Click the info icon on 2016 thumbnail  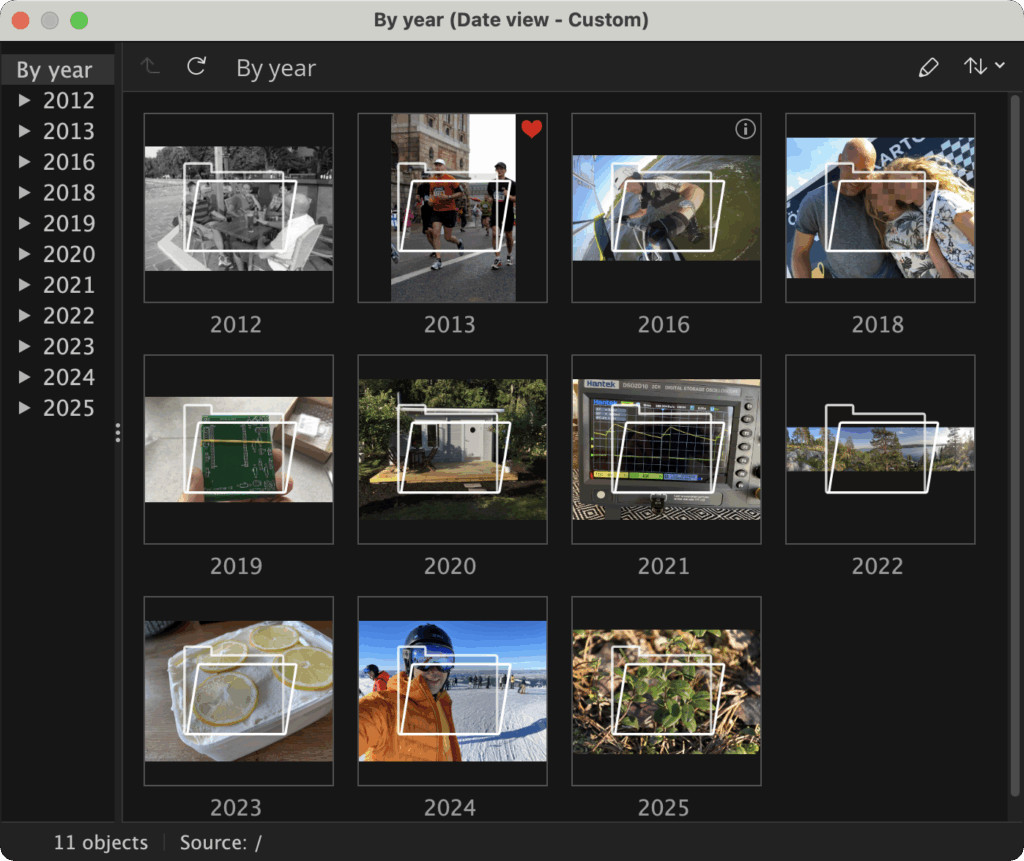pyautogui.click(x=745, y=129)
